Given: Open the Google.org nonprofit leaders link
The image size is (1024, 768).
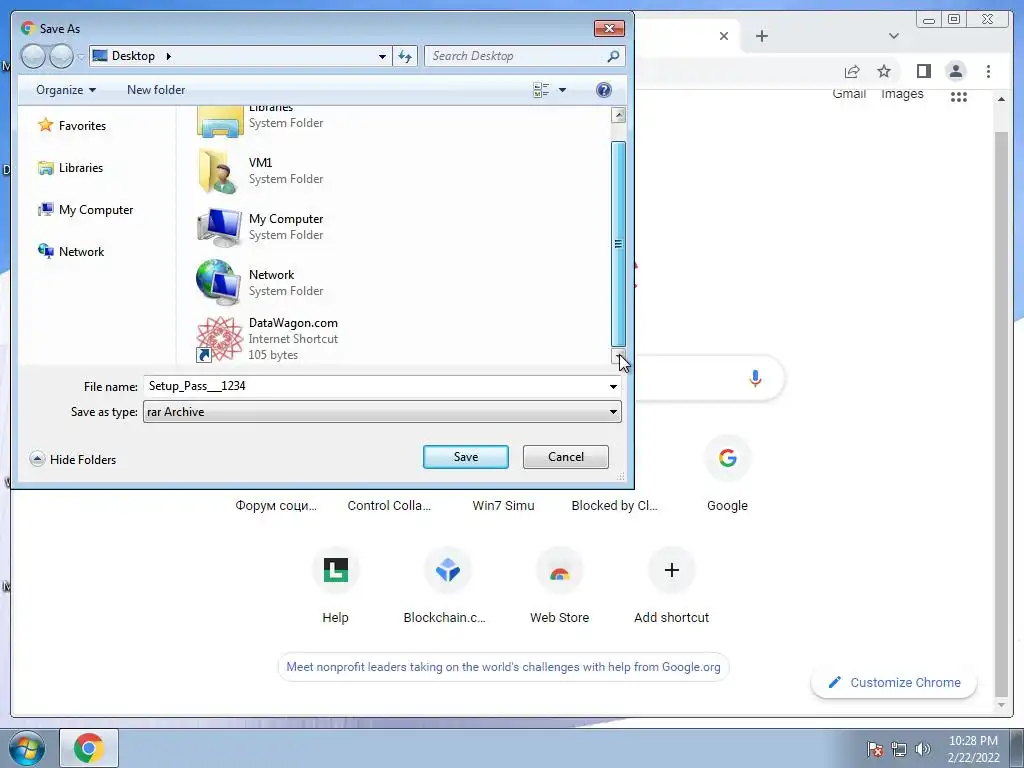Looking at the screenshot, I should (504, 667).
